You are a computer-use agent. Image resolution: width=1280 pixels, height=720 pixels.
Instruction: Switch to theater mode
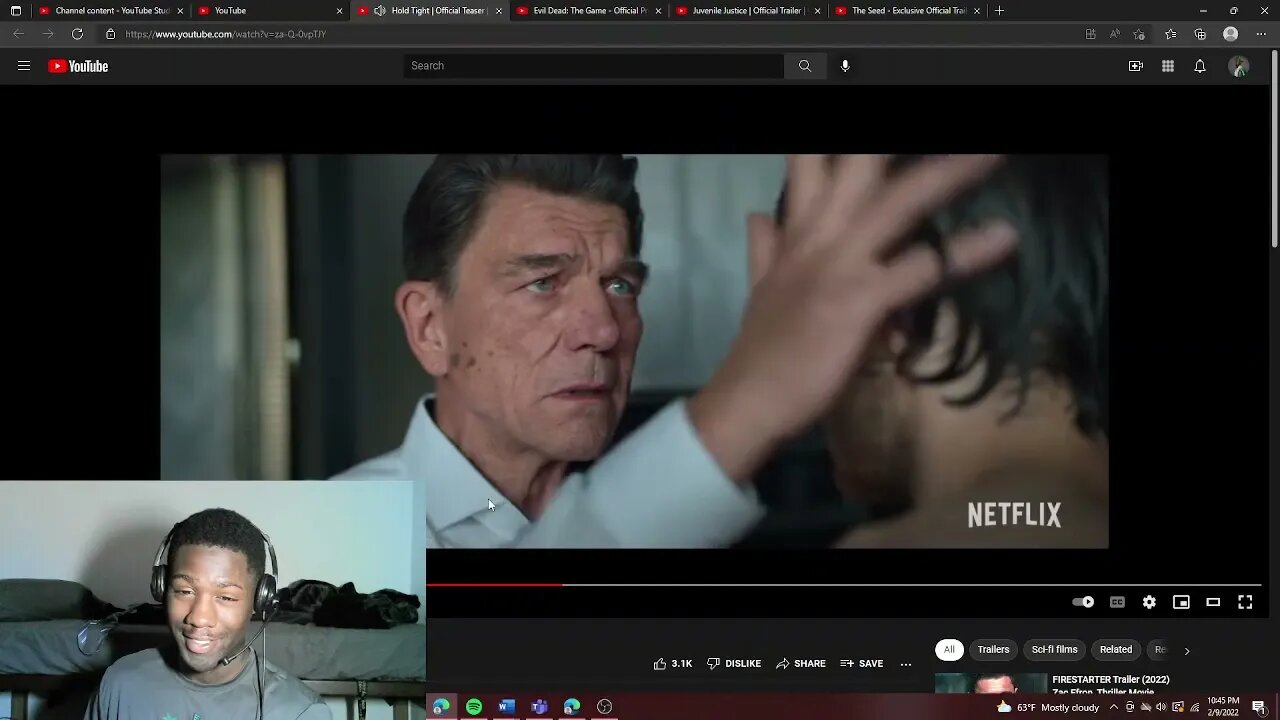click(x=1213, y=602)
